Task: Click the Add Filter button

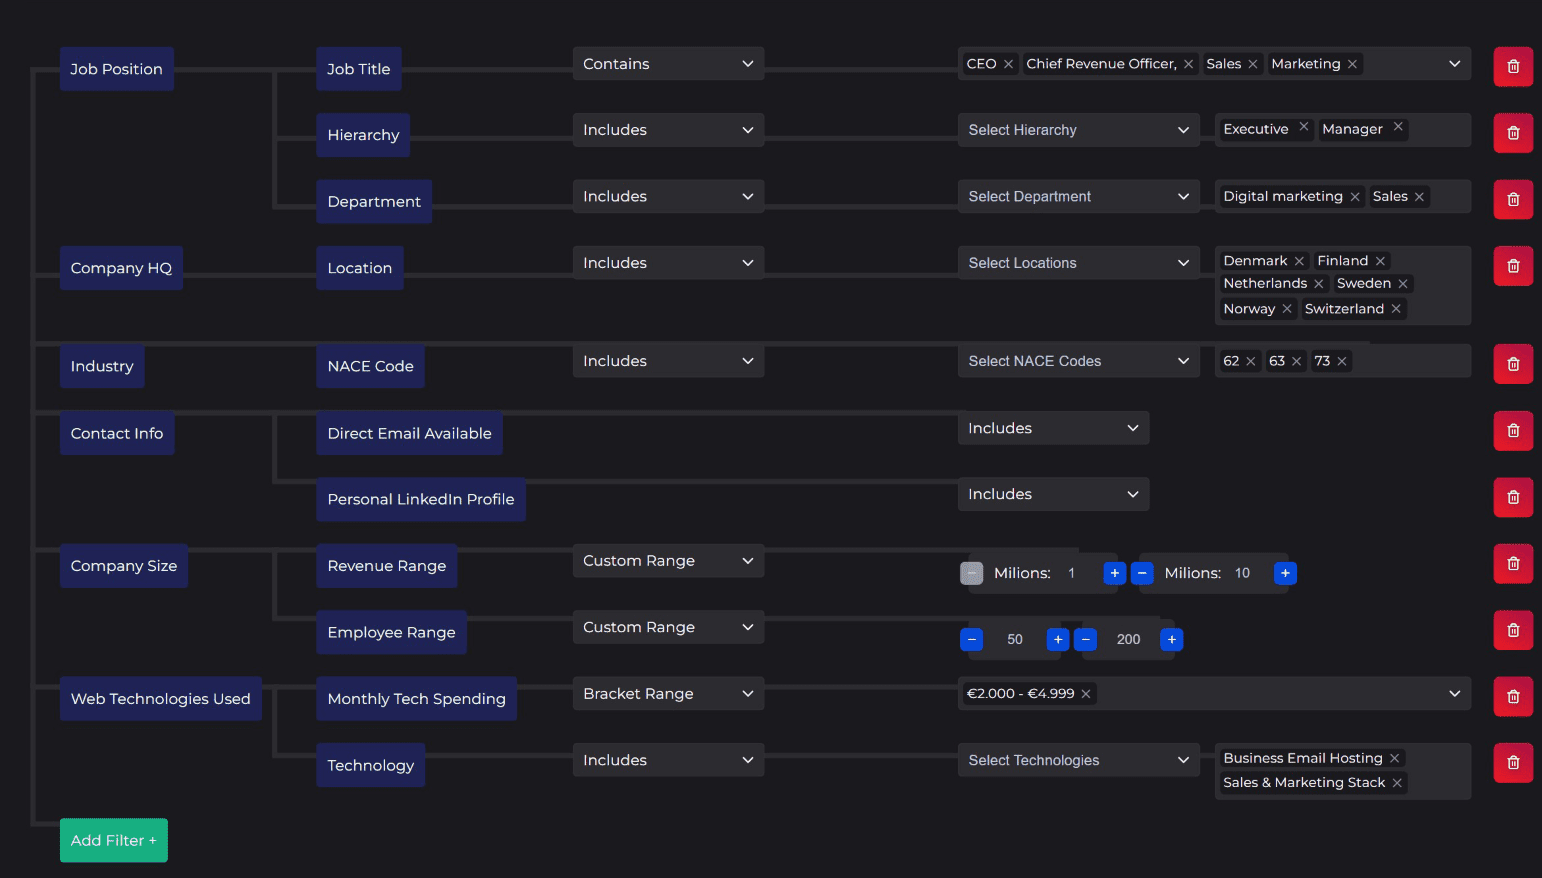Action: [113, 840]
